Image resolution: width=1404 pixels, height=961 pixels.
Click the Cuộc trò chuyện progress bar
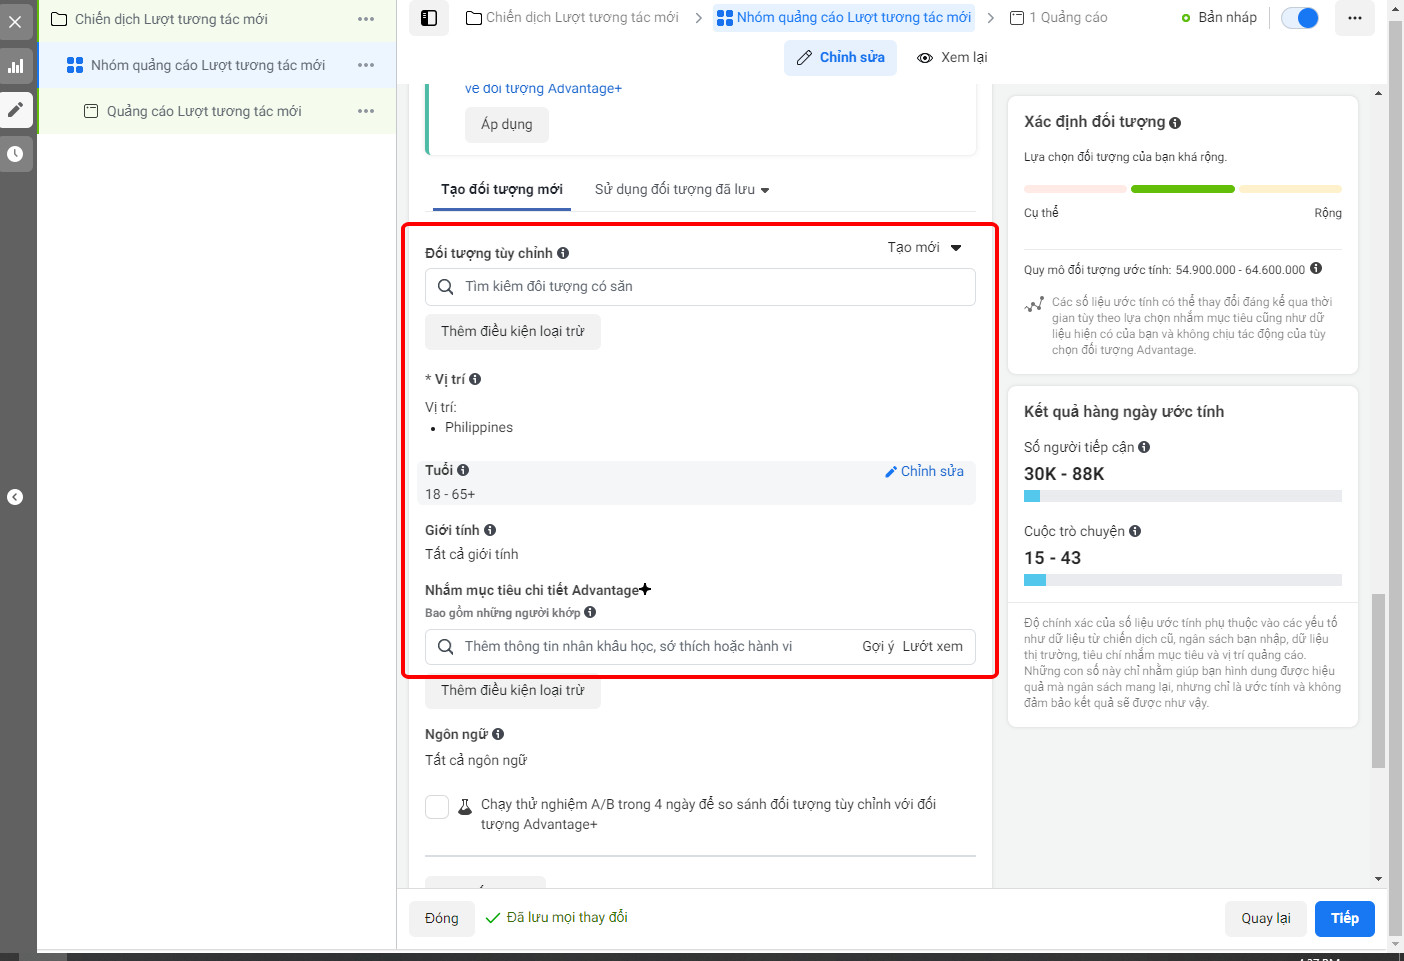(x=1183, y=580)
